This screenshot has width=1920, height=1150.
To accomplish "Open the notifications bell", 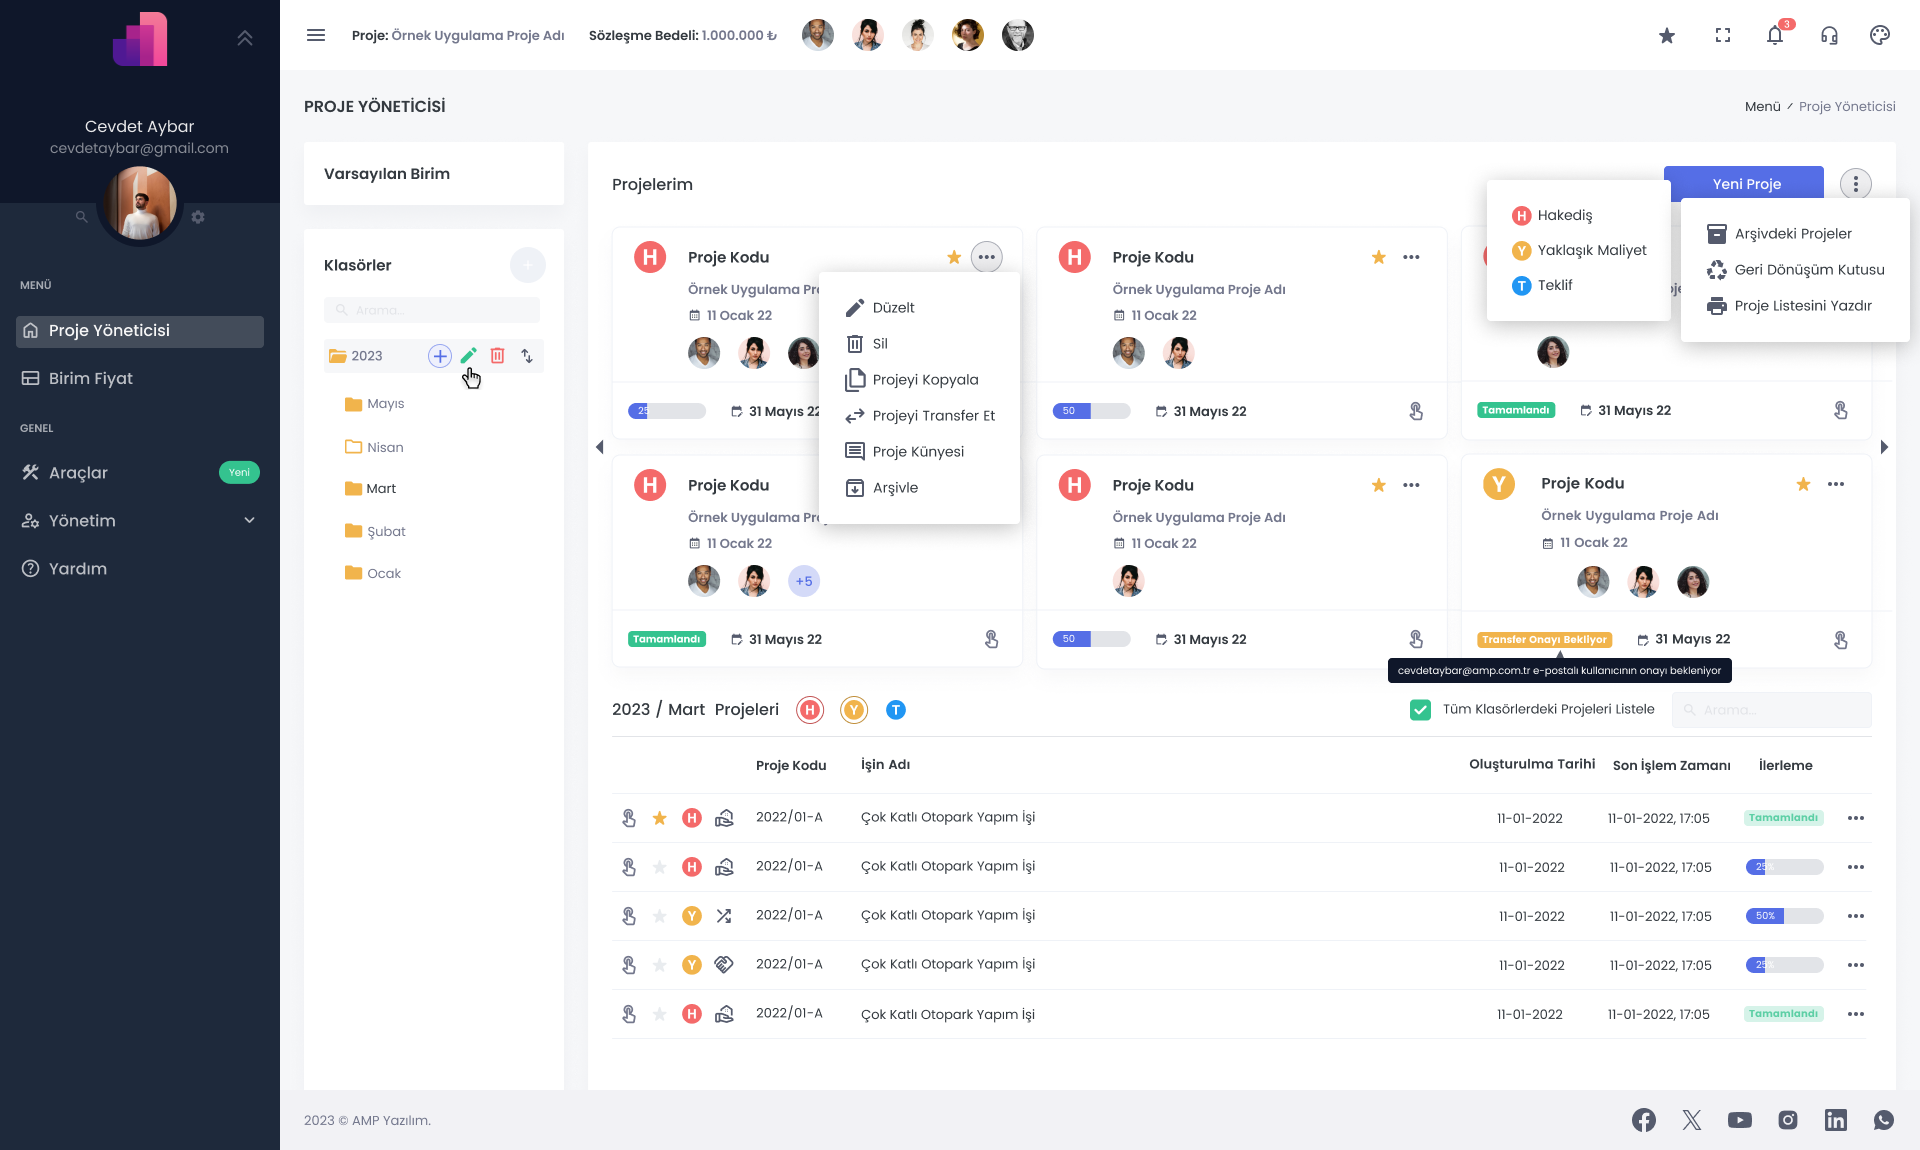I will point(1775,35).
